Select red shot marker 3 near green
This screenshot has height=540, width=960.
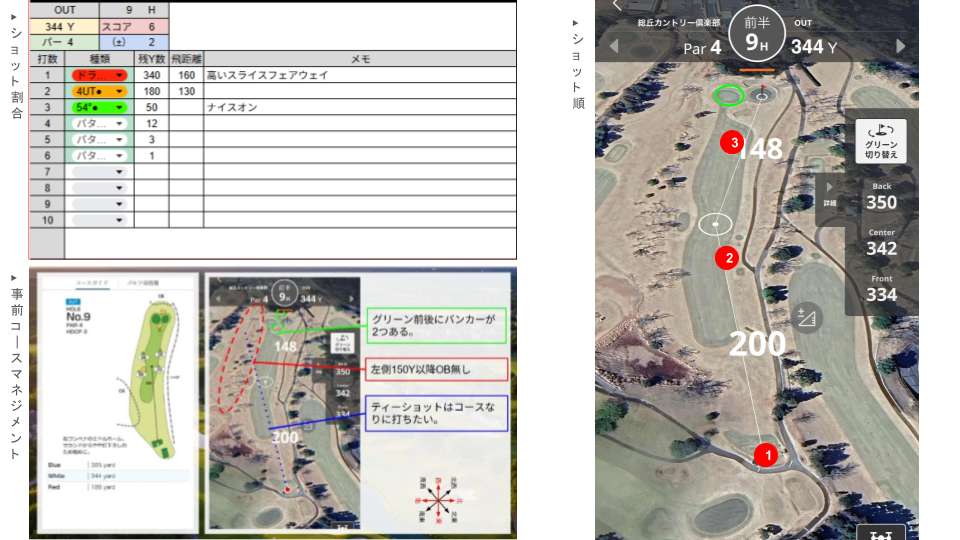point(734,143)
